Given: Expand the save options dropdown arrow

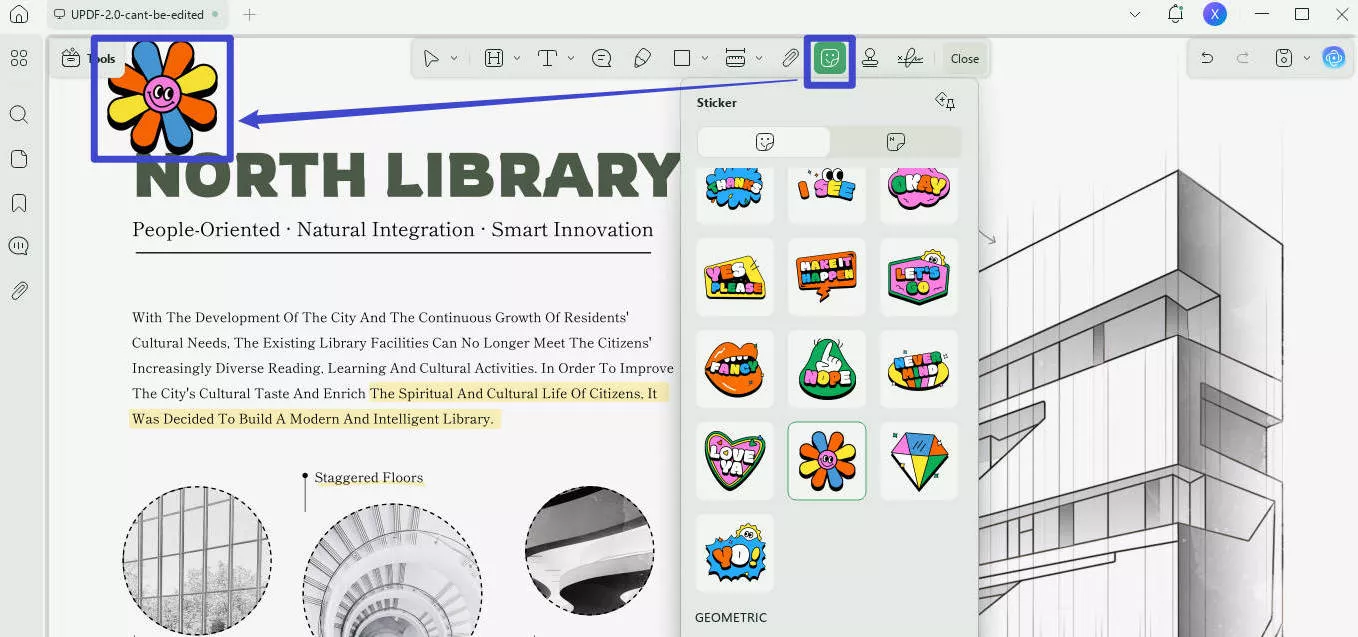Looking at the screenshot, I should click(1306, 58).
